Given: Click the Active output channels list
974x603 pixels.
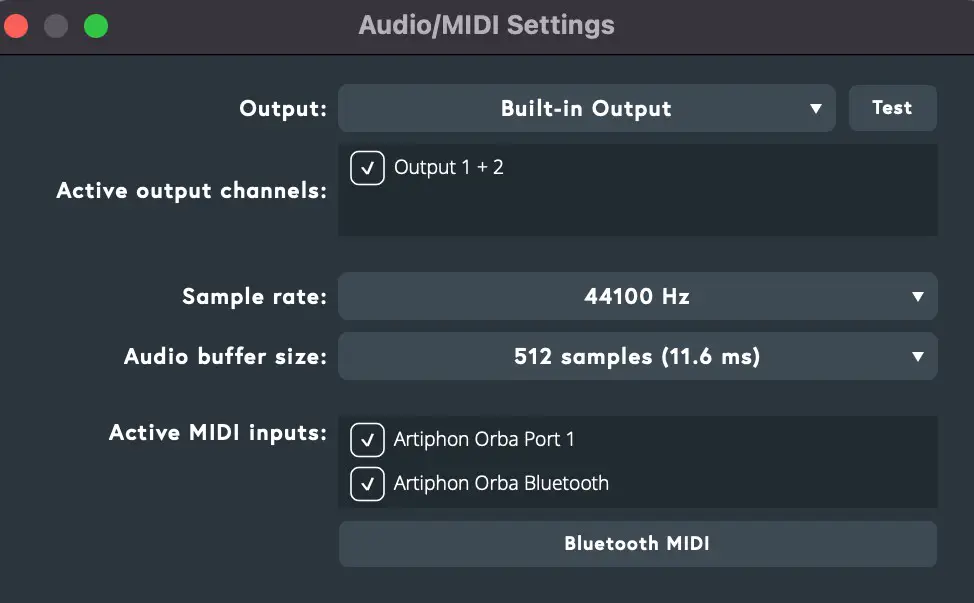Looking at the screenshot, I should [637, 190].
